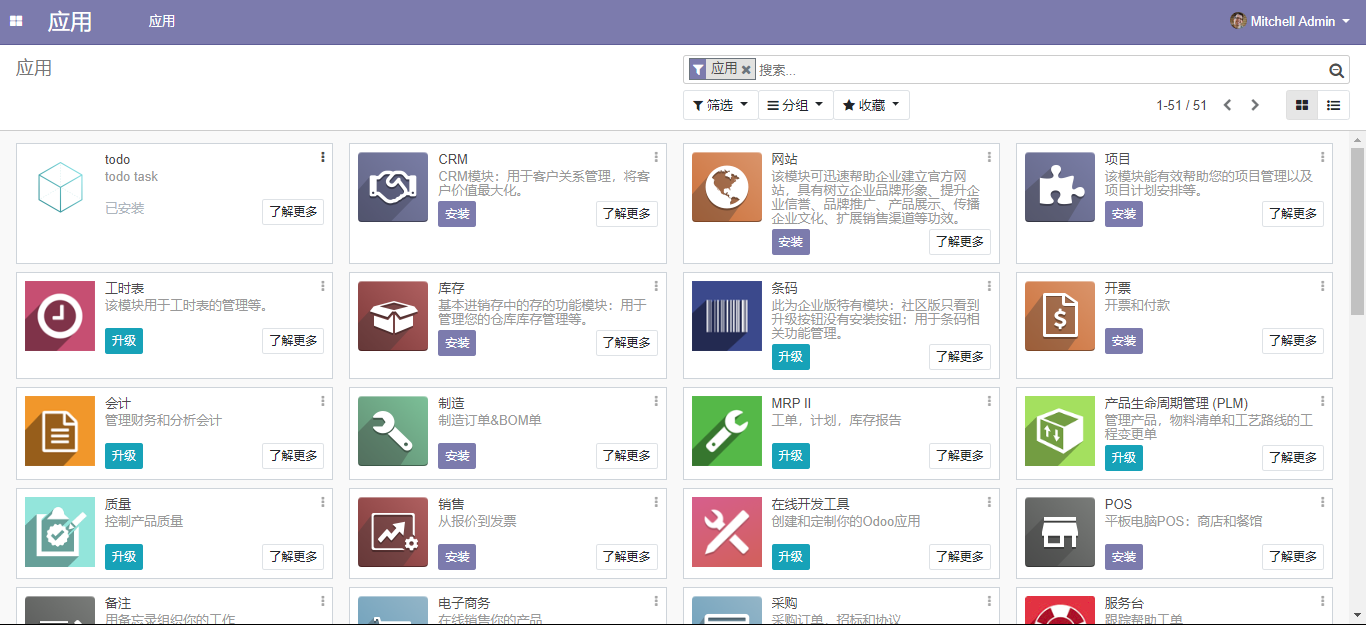Click 了解更多 on the 在线开发工具 card

[x=960, y=557]
